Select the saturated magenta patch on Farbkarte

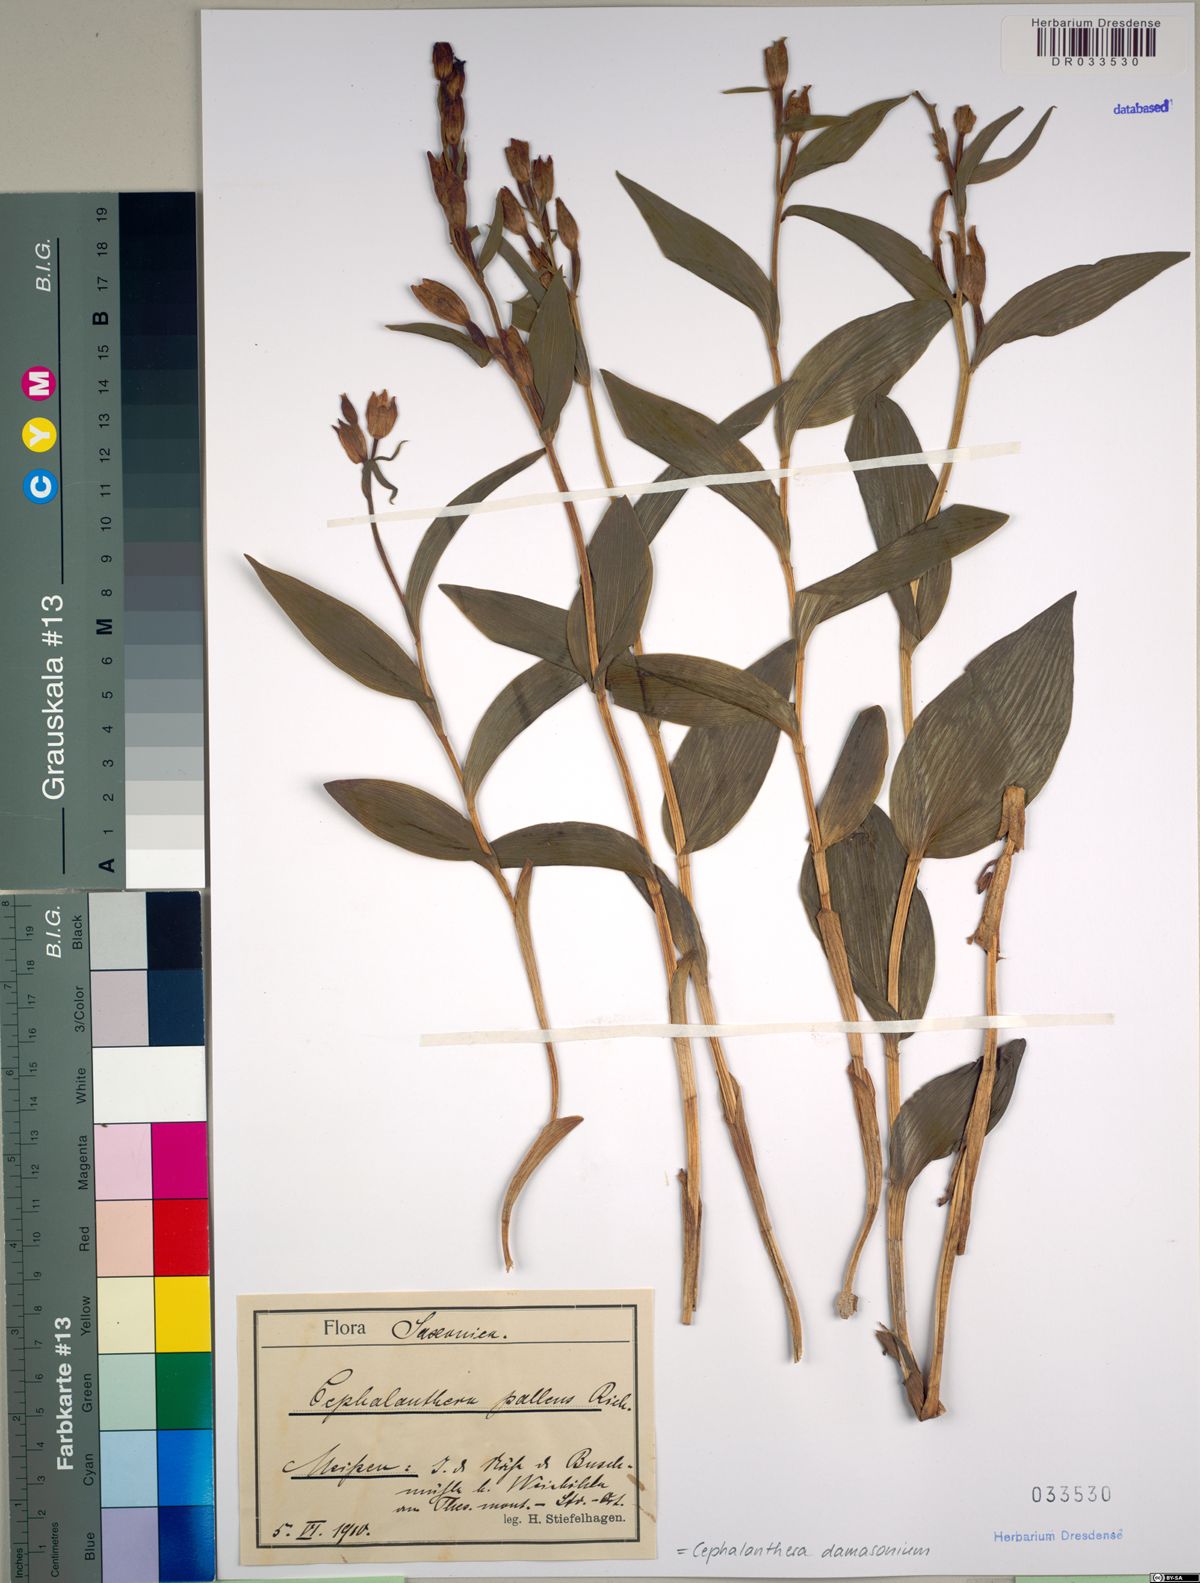(181, 1160)
